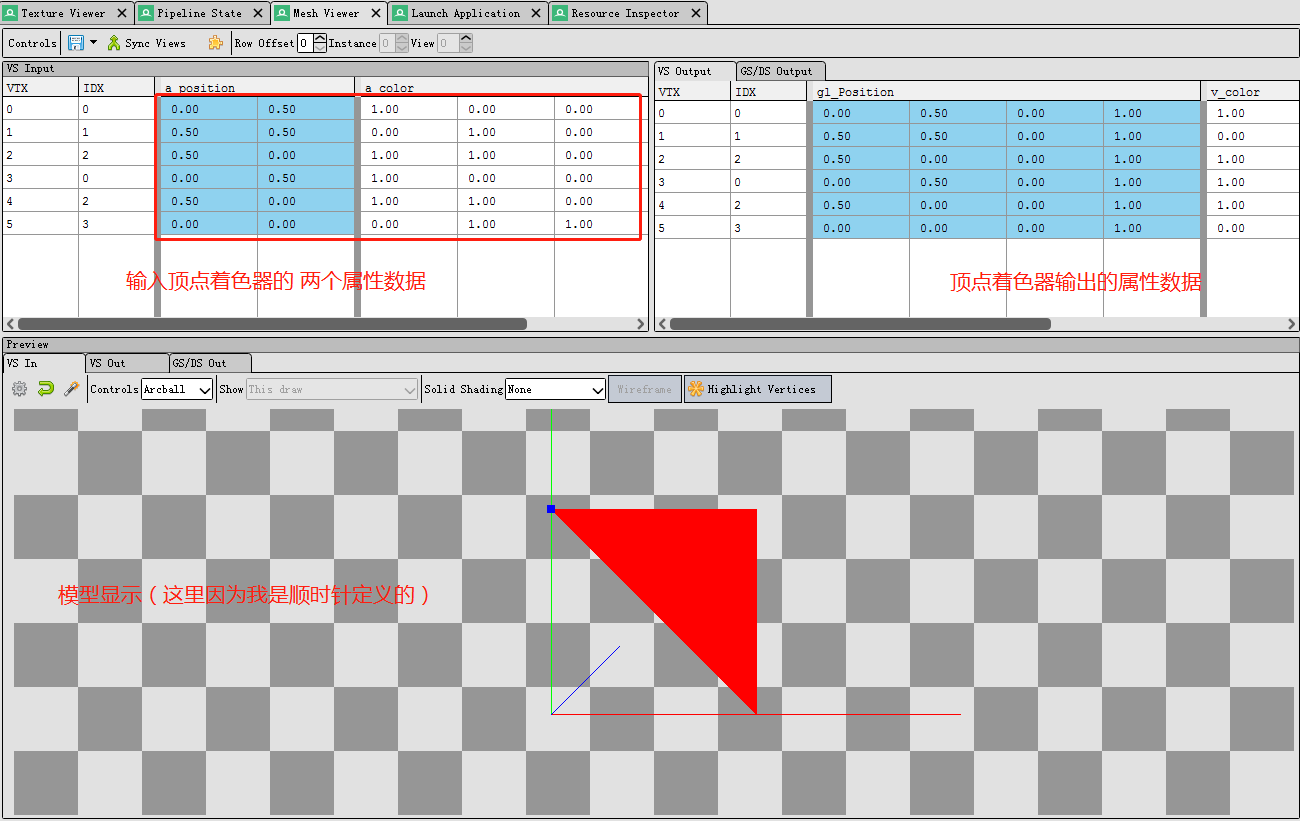Switch to the Pipeline State tab
Image resolution: width=1300 pixels, height=821 pixels.
(x=201, y=13)
